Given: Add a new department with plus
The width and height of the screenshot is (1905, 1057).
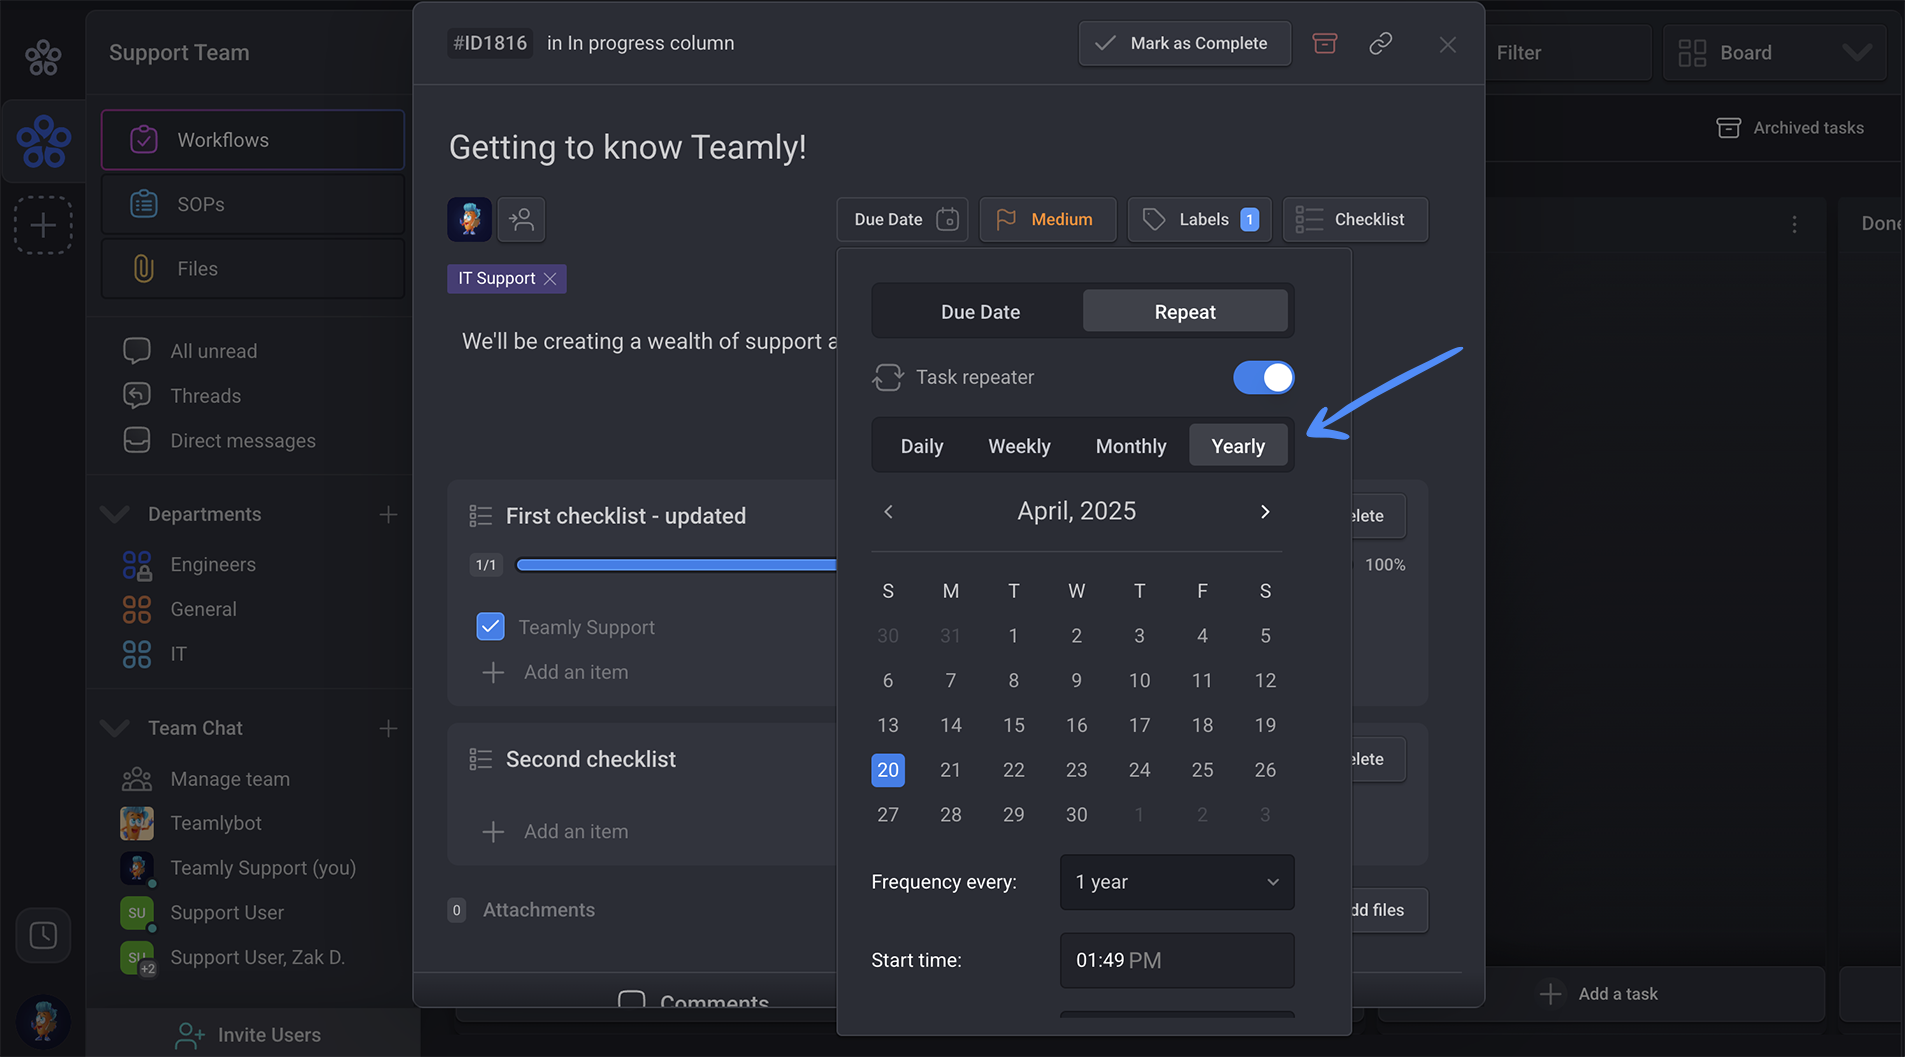Looking at the screenshot, I should (x=388, y=514).
